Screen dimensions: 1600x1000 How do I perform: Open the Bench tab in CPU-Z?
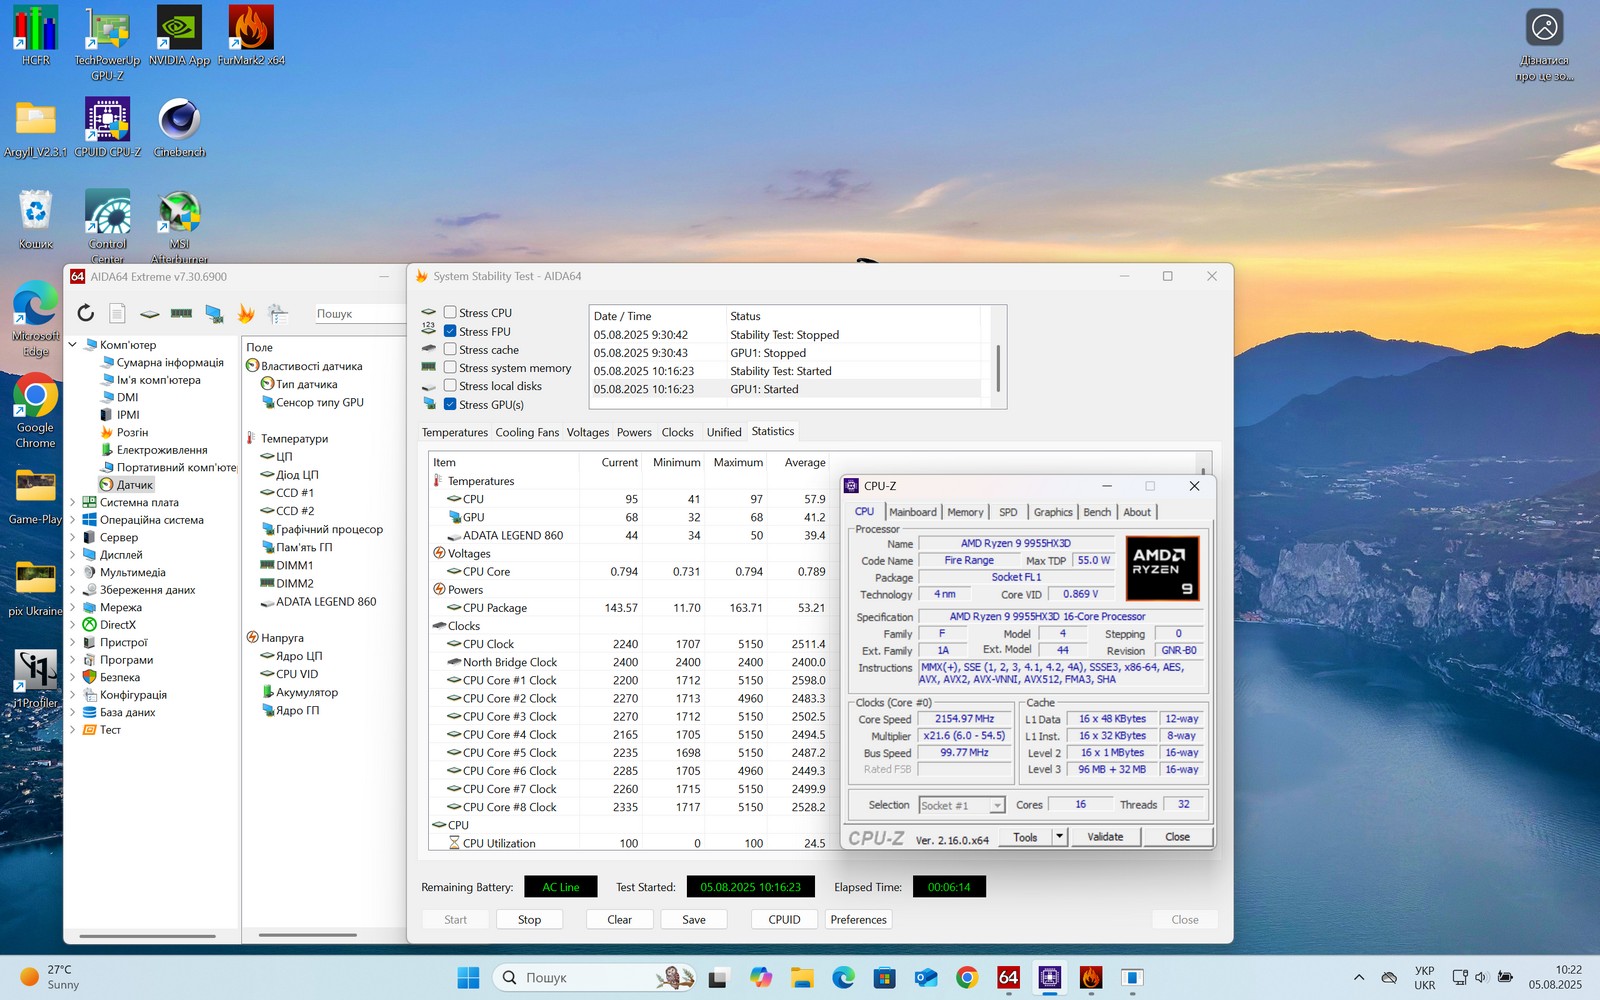[x=1097, y=512]
